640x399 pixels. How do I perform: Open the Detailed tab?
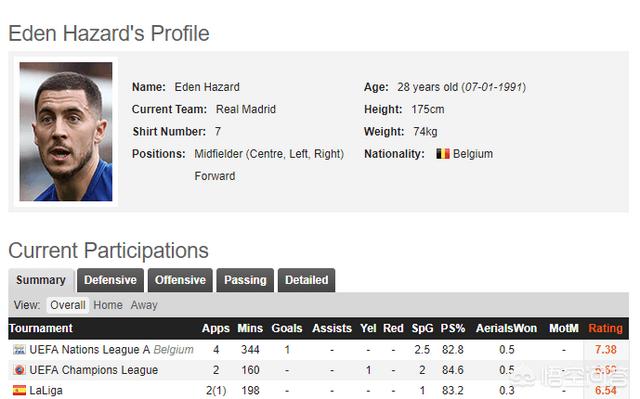306,280
